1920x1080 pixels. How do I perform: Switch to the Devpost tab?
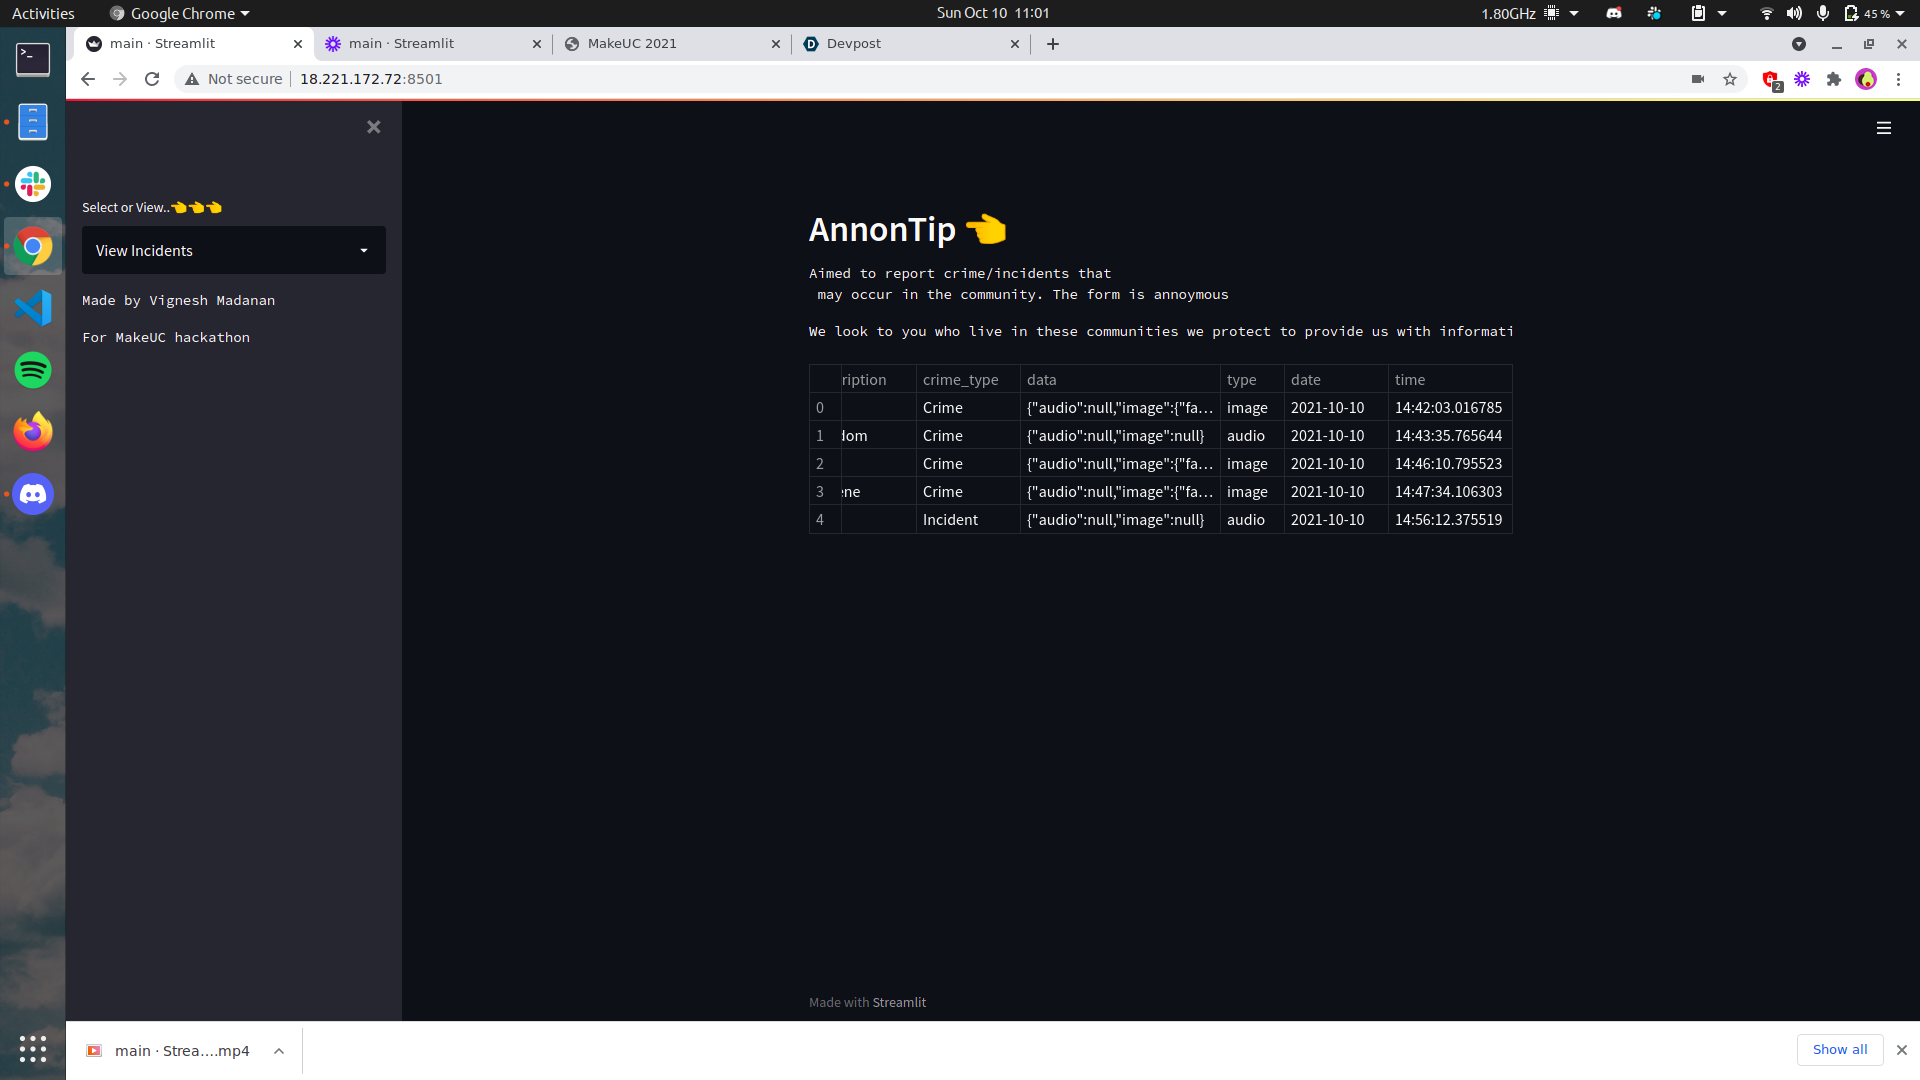[854, 44]
